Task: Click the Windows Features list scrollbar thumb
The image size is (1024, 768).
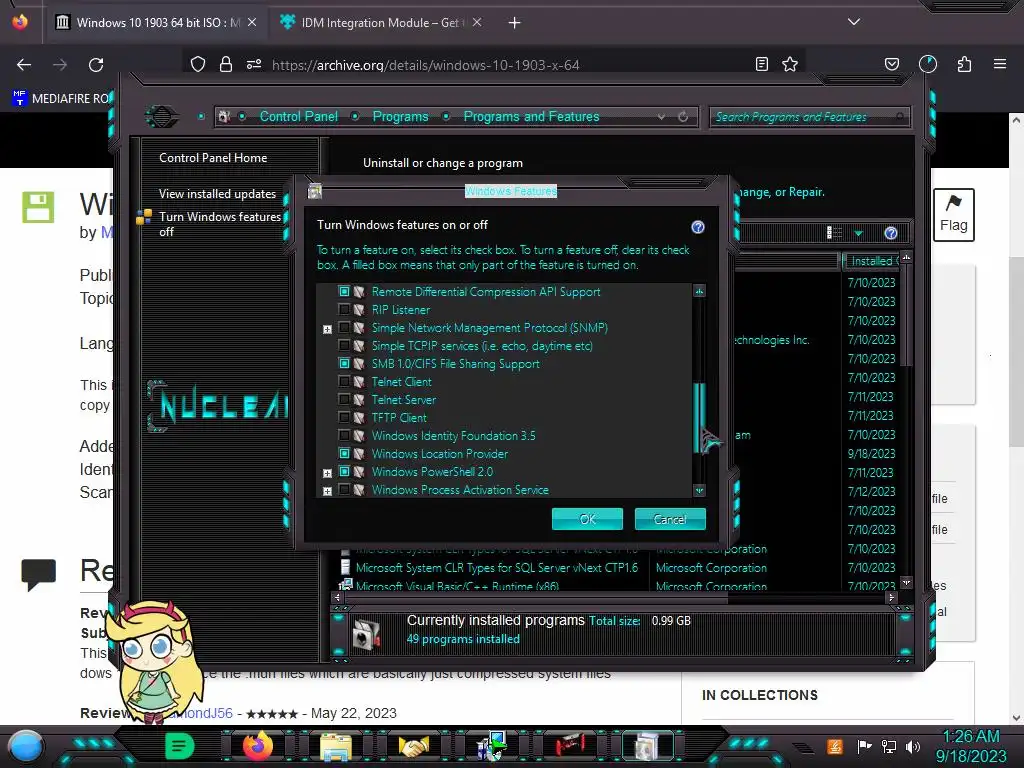Action: [x=699, y=418]
